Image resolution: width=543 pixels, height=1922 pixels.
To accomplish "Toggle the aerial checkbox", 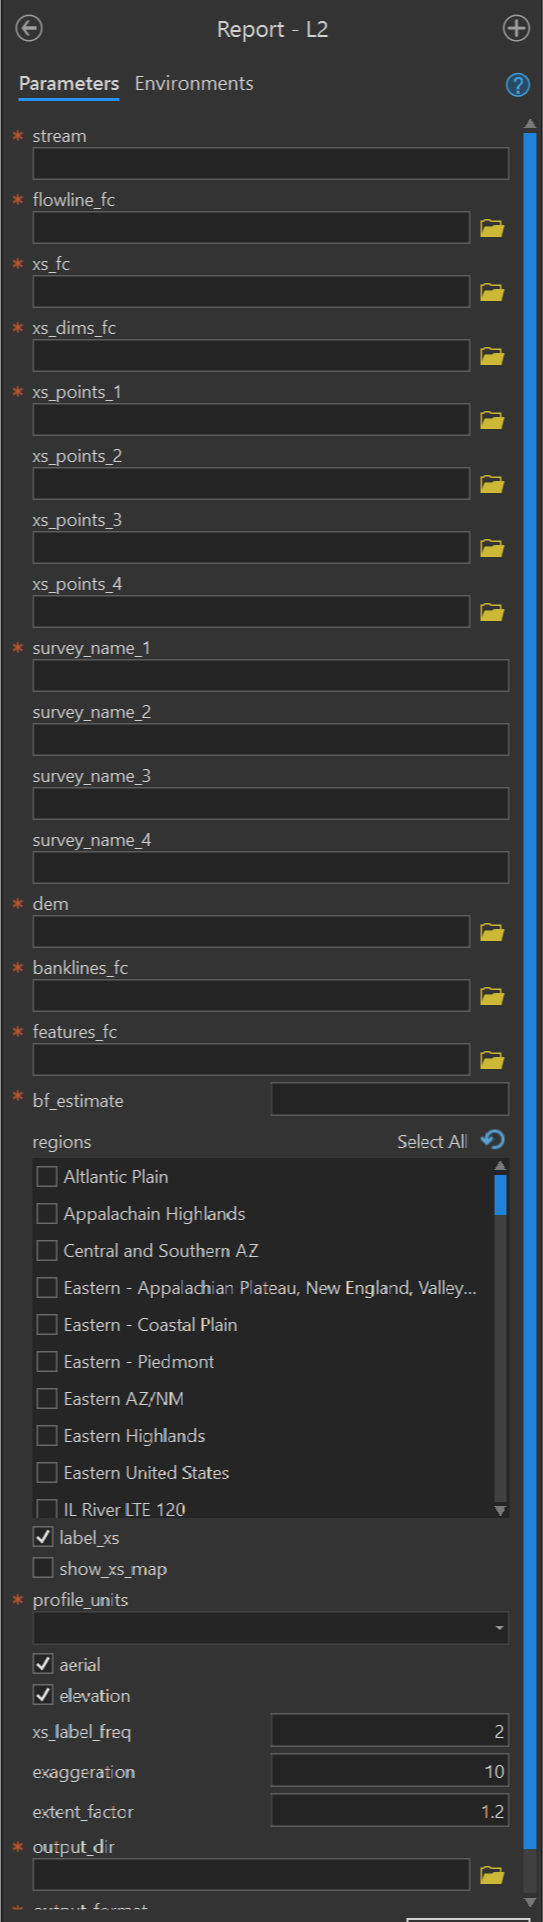I will click(x=43, y=1664).
